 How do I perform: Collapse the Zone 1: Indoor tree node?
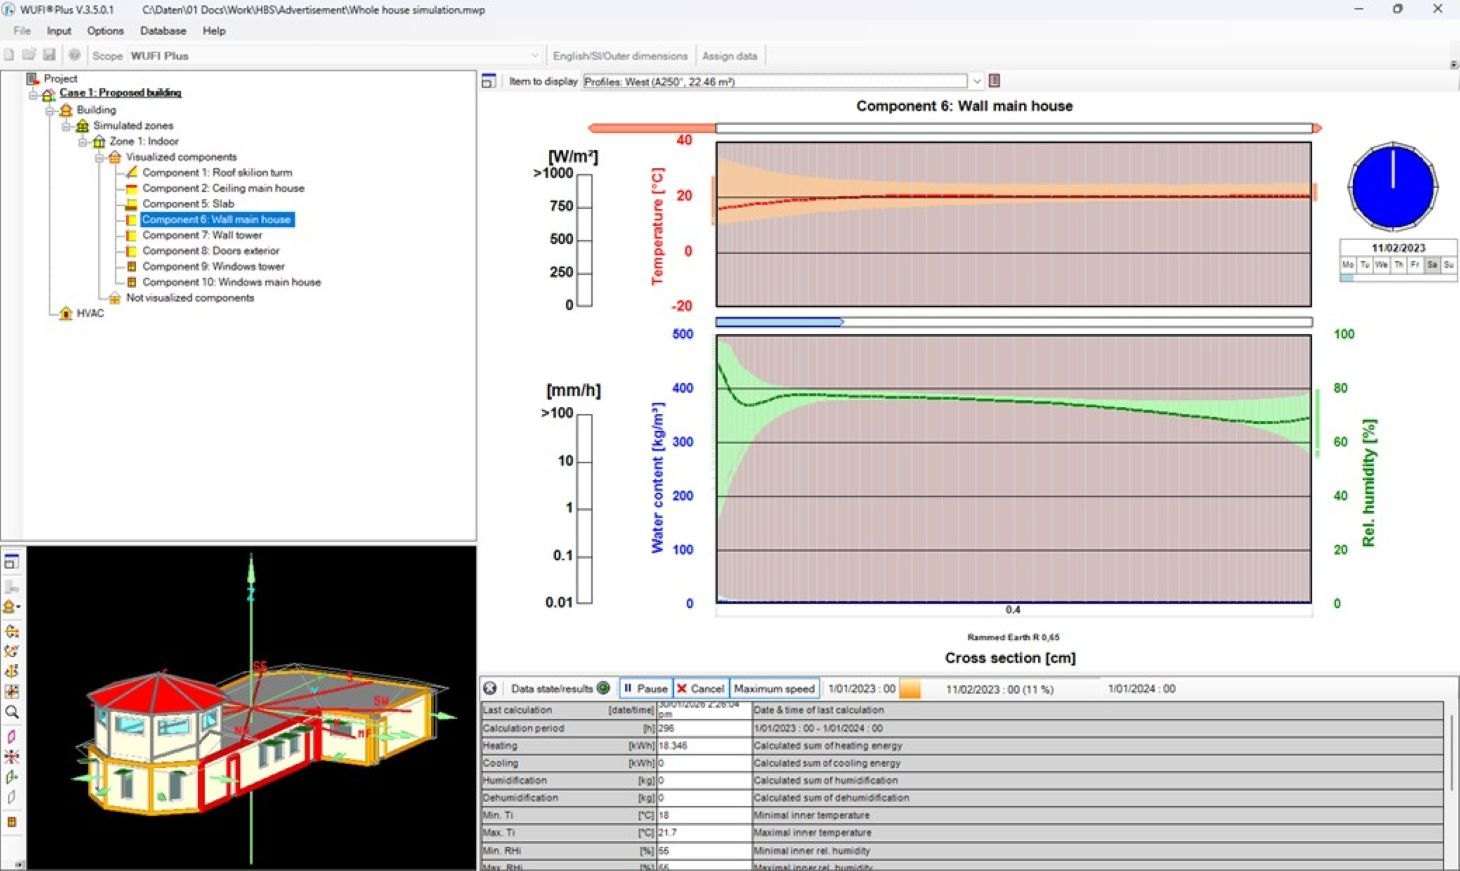pyautogui.click(x=84, y=142)
